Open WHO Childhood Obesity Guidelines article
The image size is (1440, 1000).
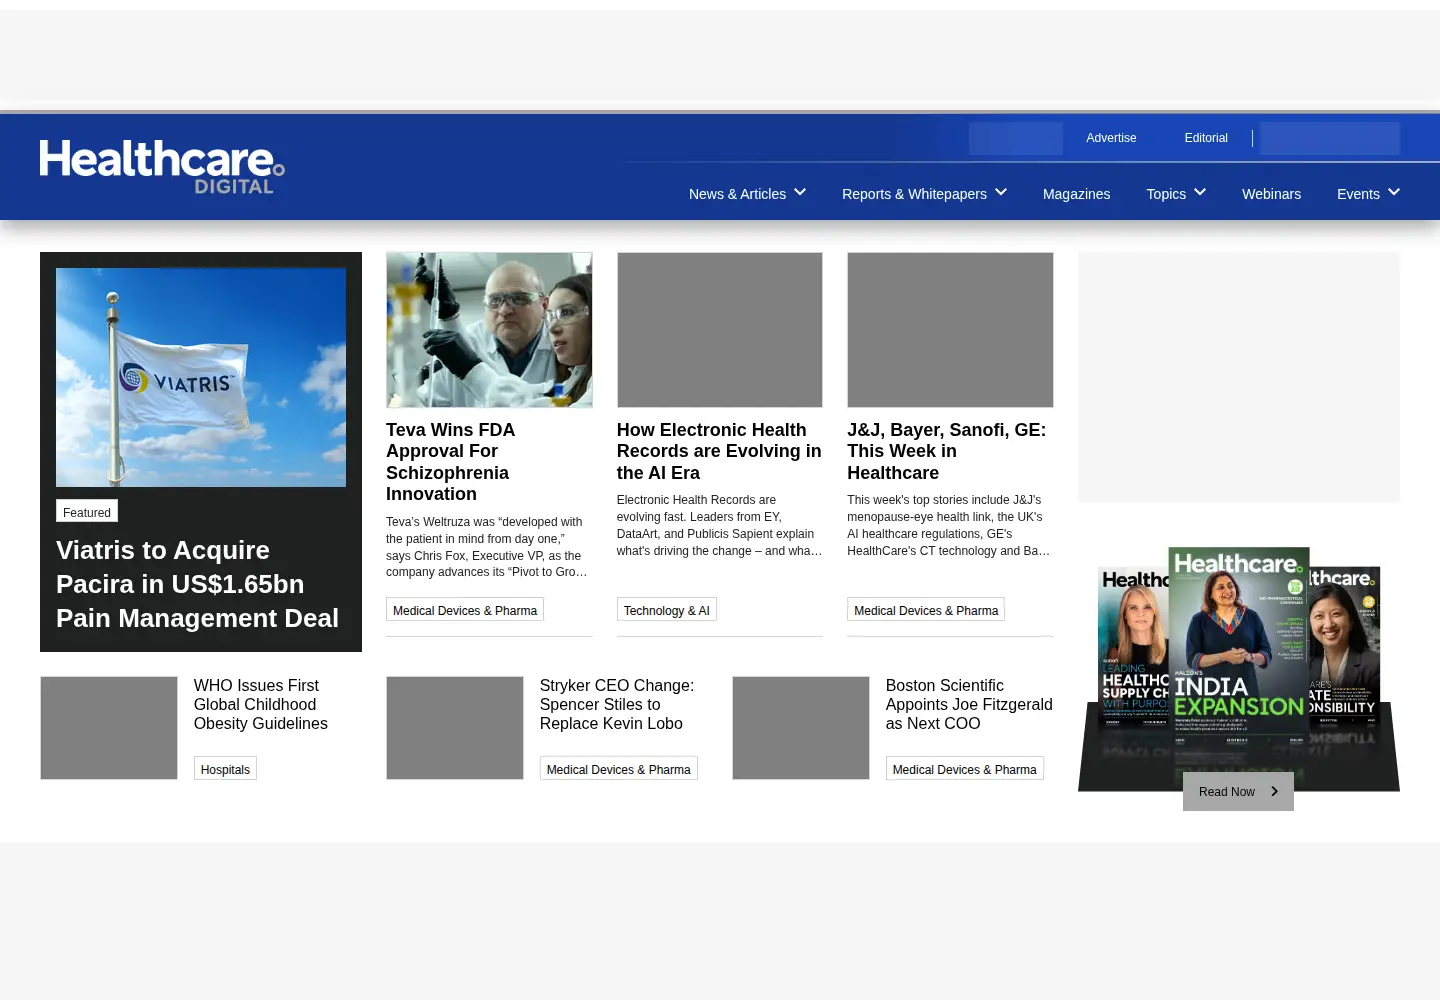click(261, 705)
